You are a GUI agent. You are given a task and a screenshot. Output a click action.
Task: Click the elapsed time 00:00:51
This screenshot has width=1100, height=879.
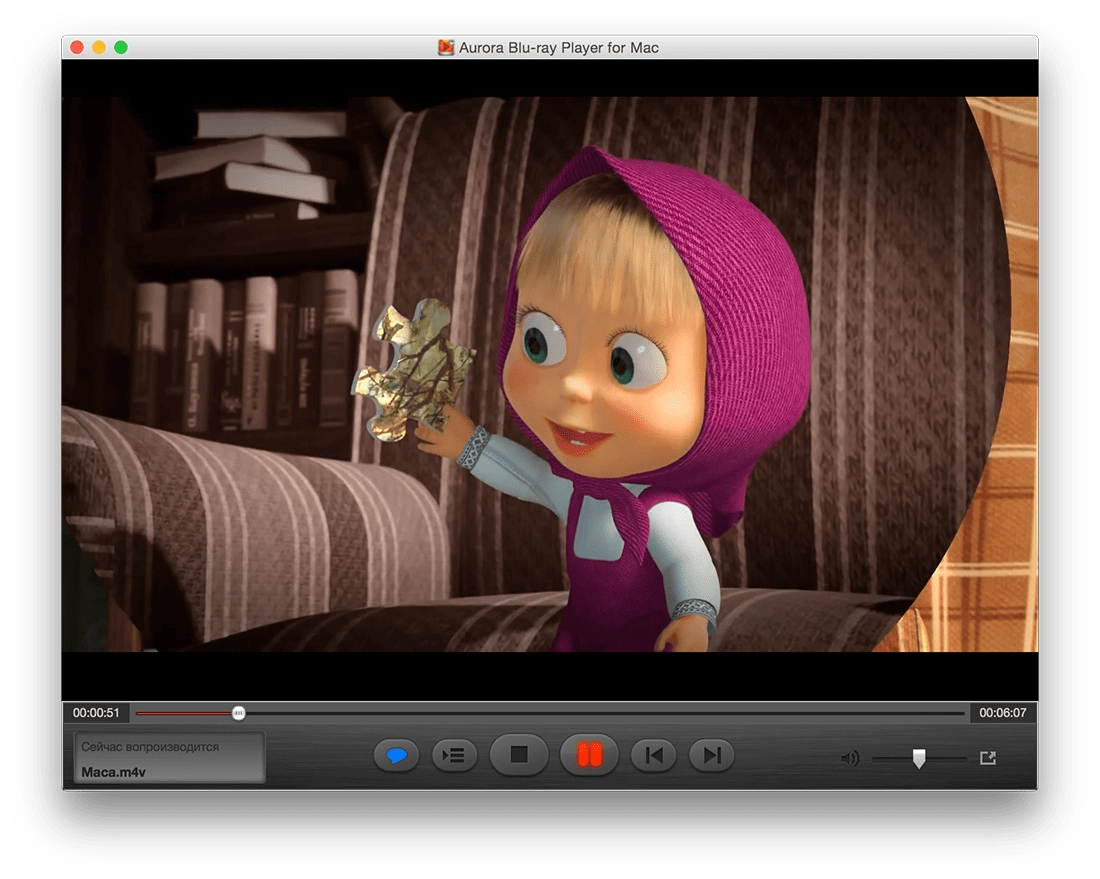click(96, 713)
